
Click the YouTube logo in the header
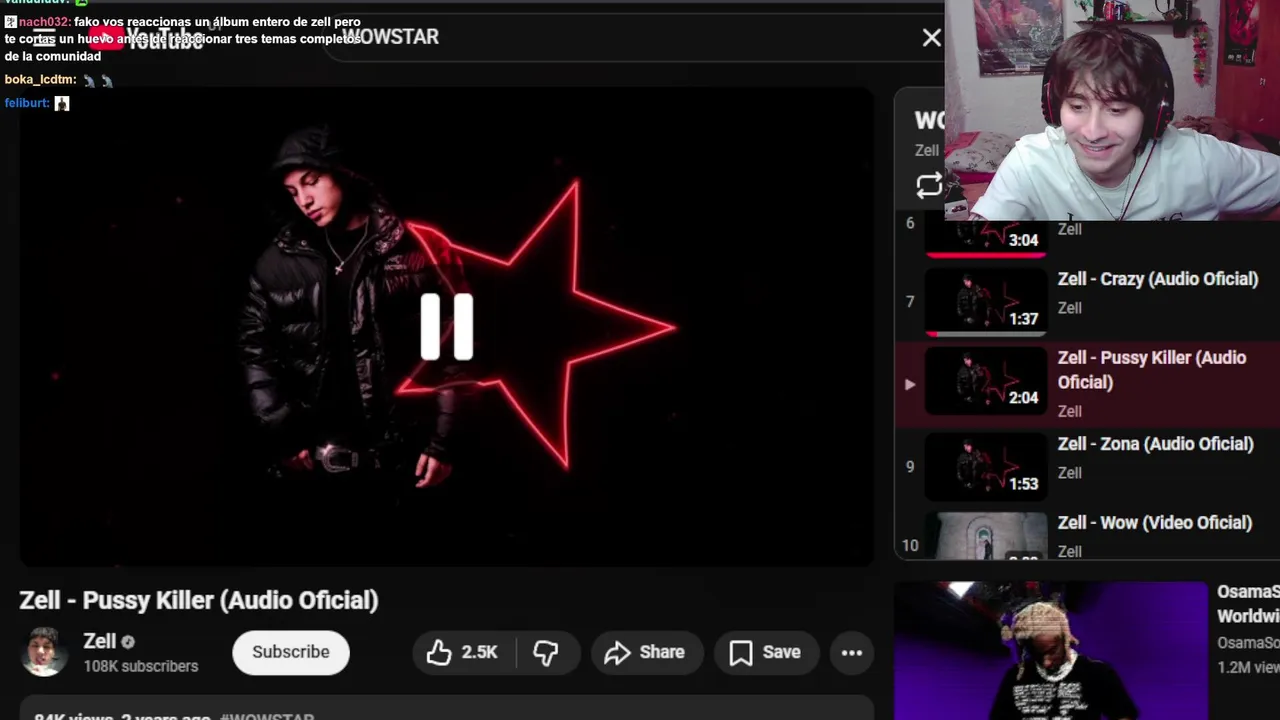[146, 39]
